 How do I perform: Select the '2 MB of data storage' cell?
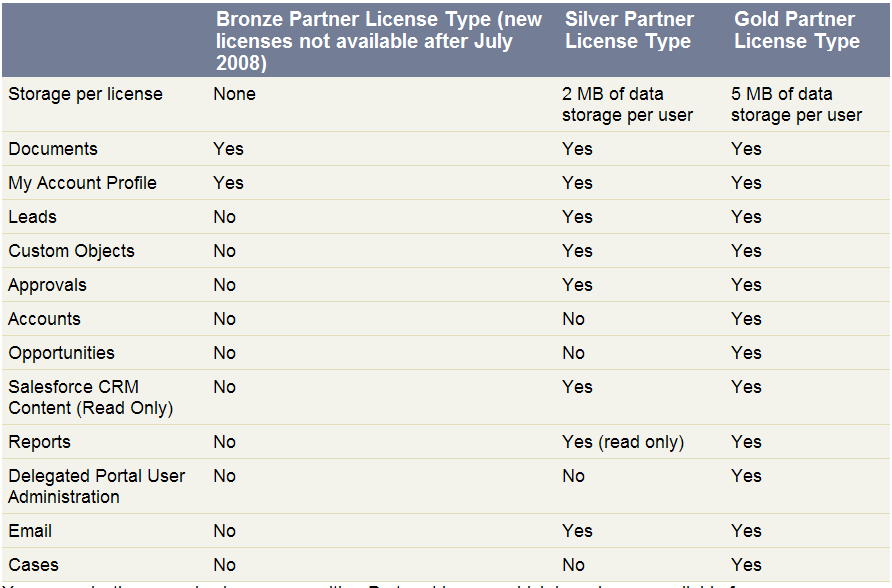click(627, 105)
